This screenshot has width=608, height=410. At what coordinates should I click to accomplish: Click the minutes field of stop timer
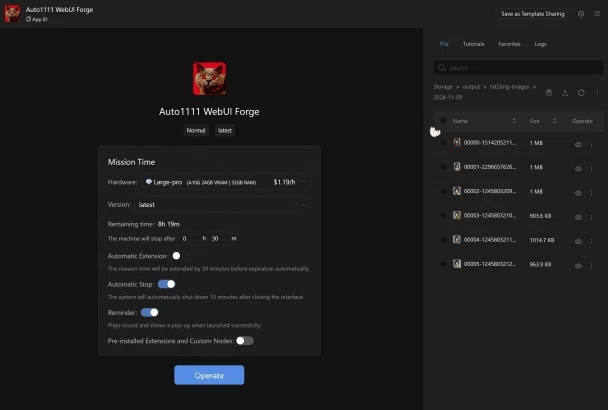[x=219, y=238]
